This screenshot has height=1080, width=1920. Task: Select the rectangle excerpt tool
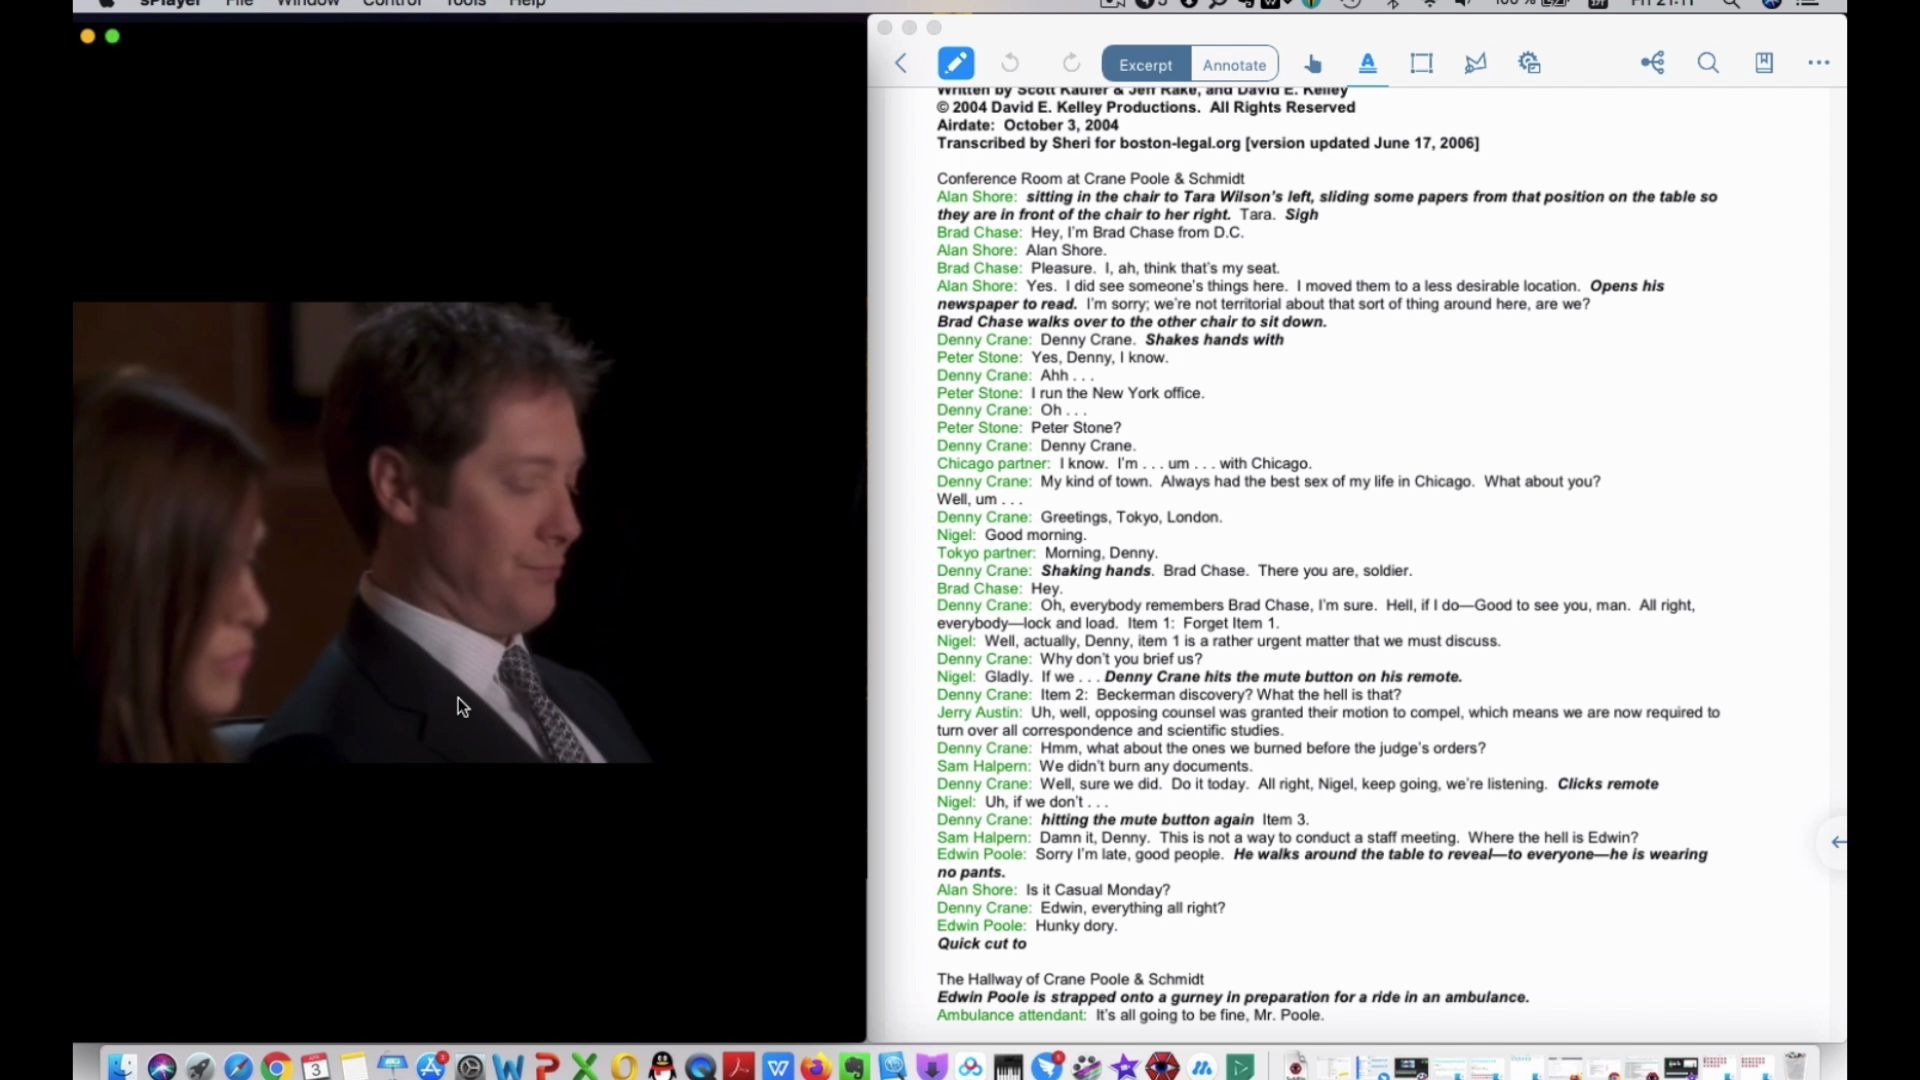tap(1421, 63)
